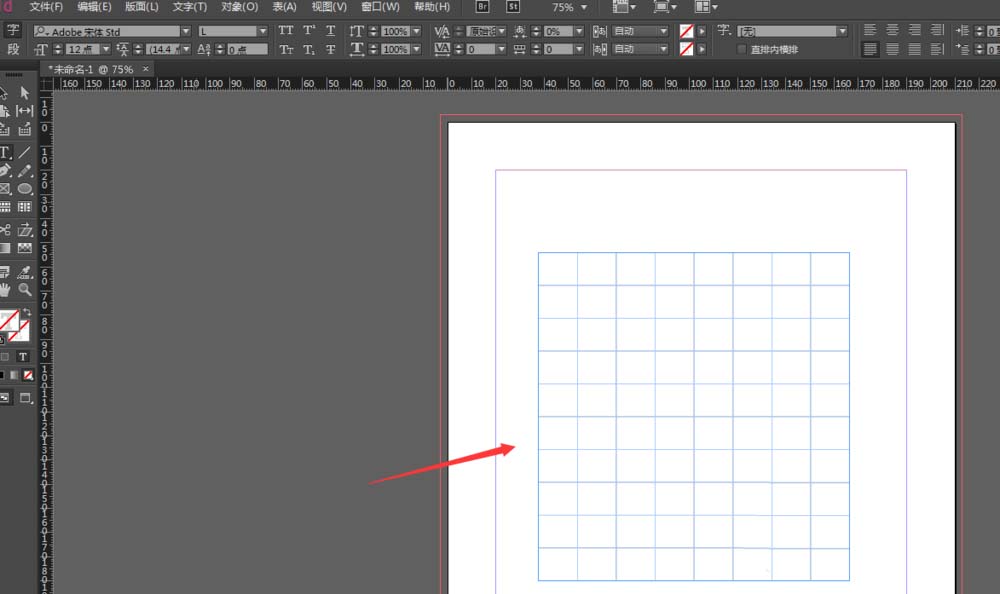Select the Zoom magnifier tool
This screenshot has width=1000, height=594.
24,290
